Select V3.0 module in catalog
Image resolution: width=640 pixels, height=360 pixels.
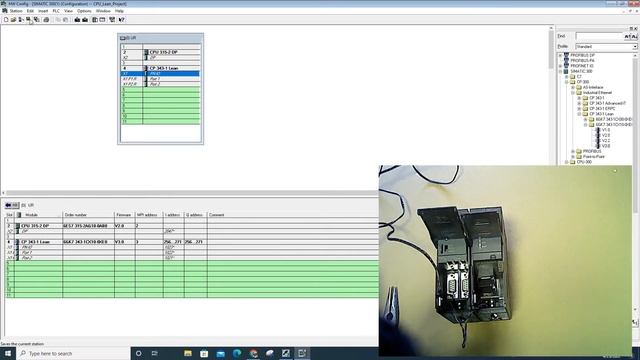[x=606, y=146]
